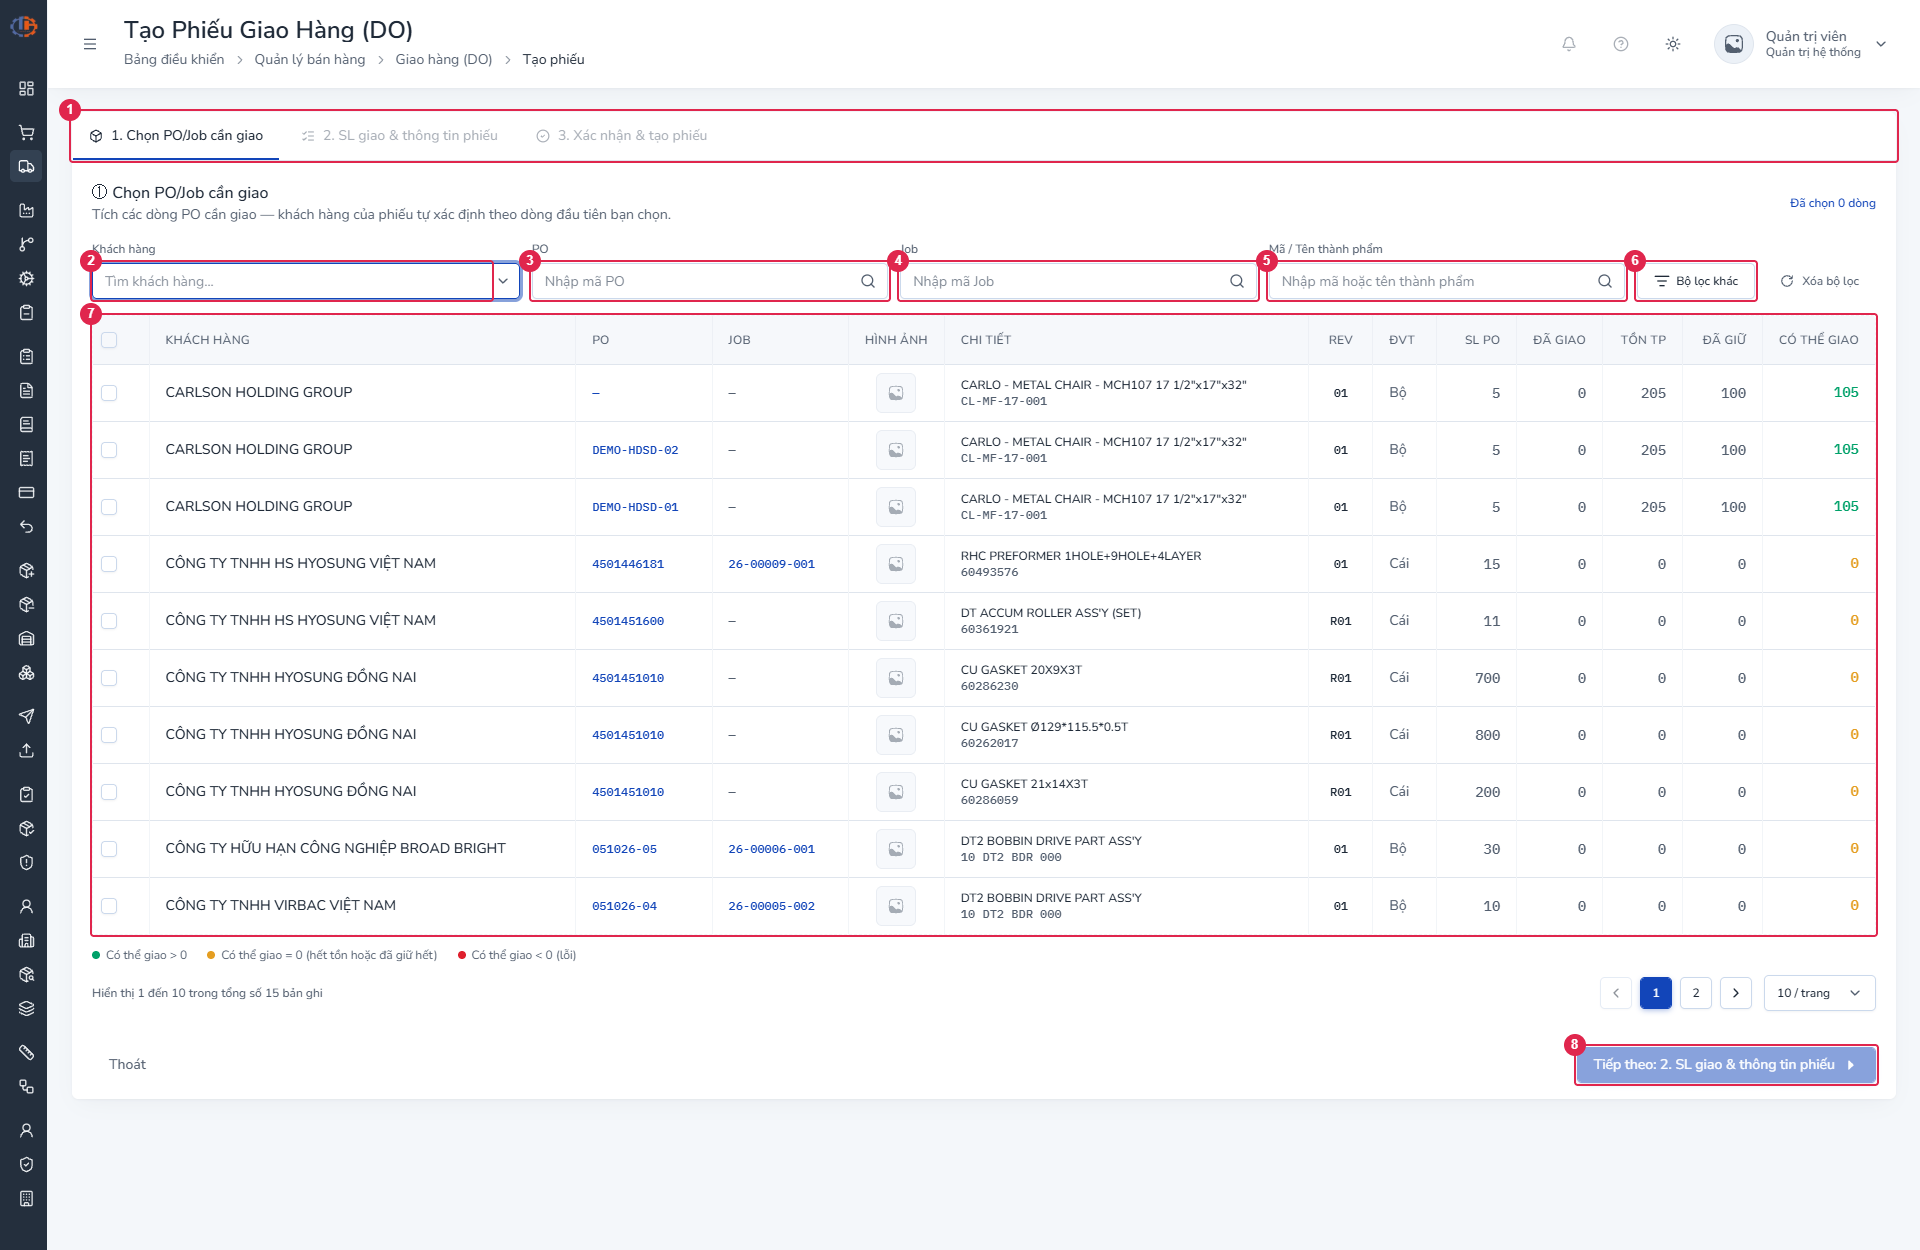Open image placeholder for RHC PREFORMER row
1920x1250 pixels.
(896, 564)
